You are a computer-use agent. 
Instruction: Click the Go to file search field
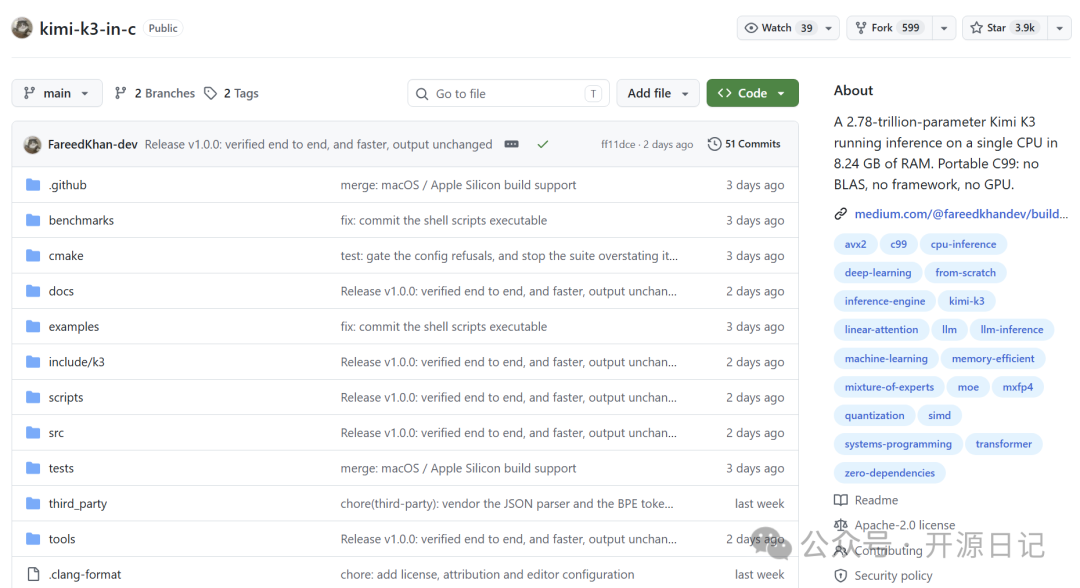tap(508, 94)
